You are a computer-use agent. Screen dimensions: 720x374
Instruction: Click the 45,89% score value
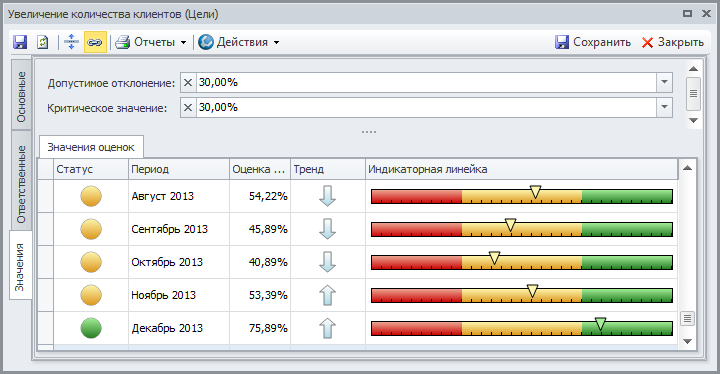(x=268, y=229)
